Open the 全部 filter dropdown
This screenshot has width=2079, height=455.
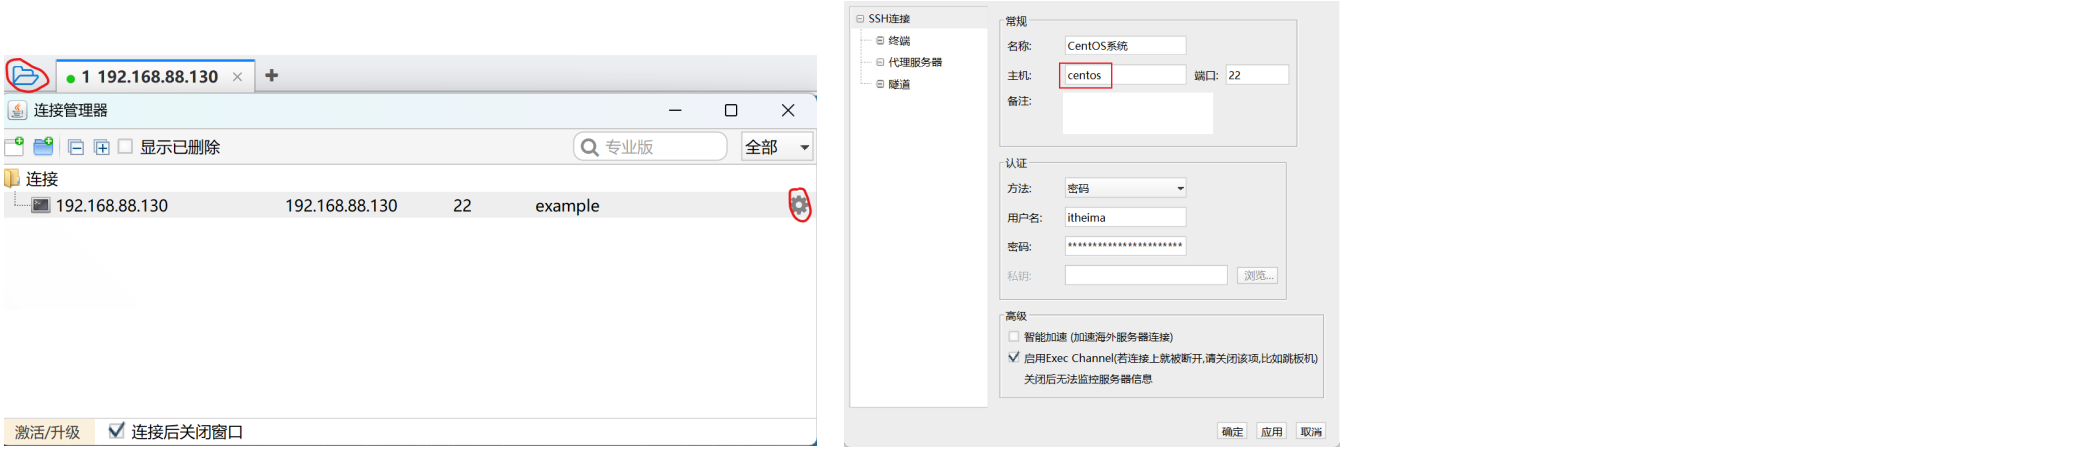[x=777, y=147]
